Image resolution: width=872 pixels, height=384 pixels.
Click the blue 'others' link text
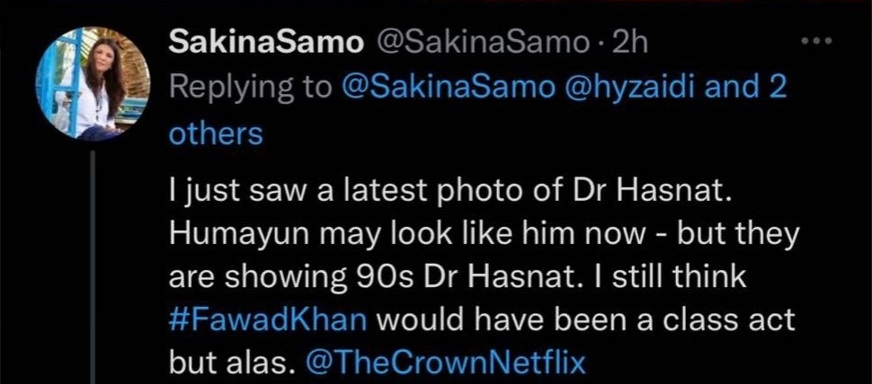[x=215, y=134]
